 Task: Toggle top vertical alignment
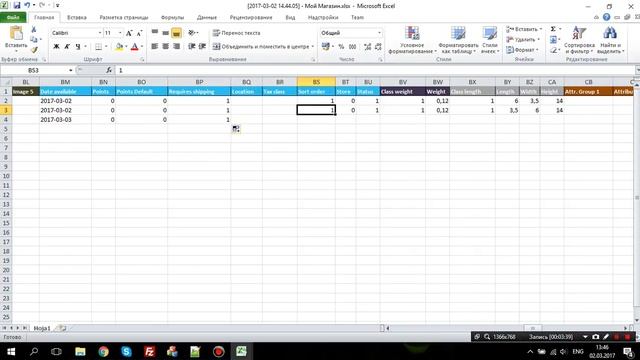point(155,33)
